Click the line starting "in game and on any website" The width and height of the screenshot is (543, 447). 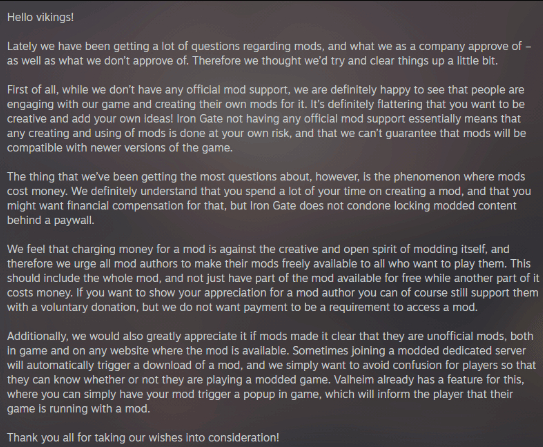coord(266,351)
